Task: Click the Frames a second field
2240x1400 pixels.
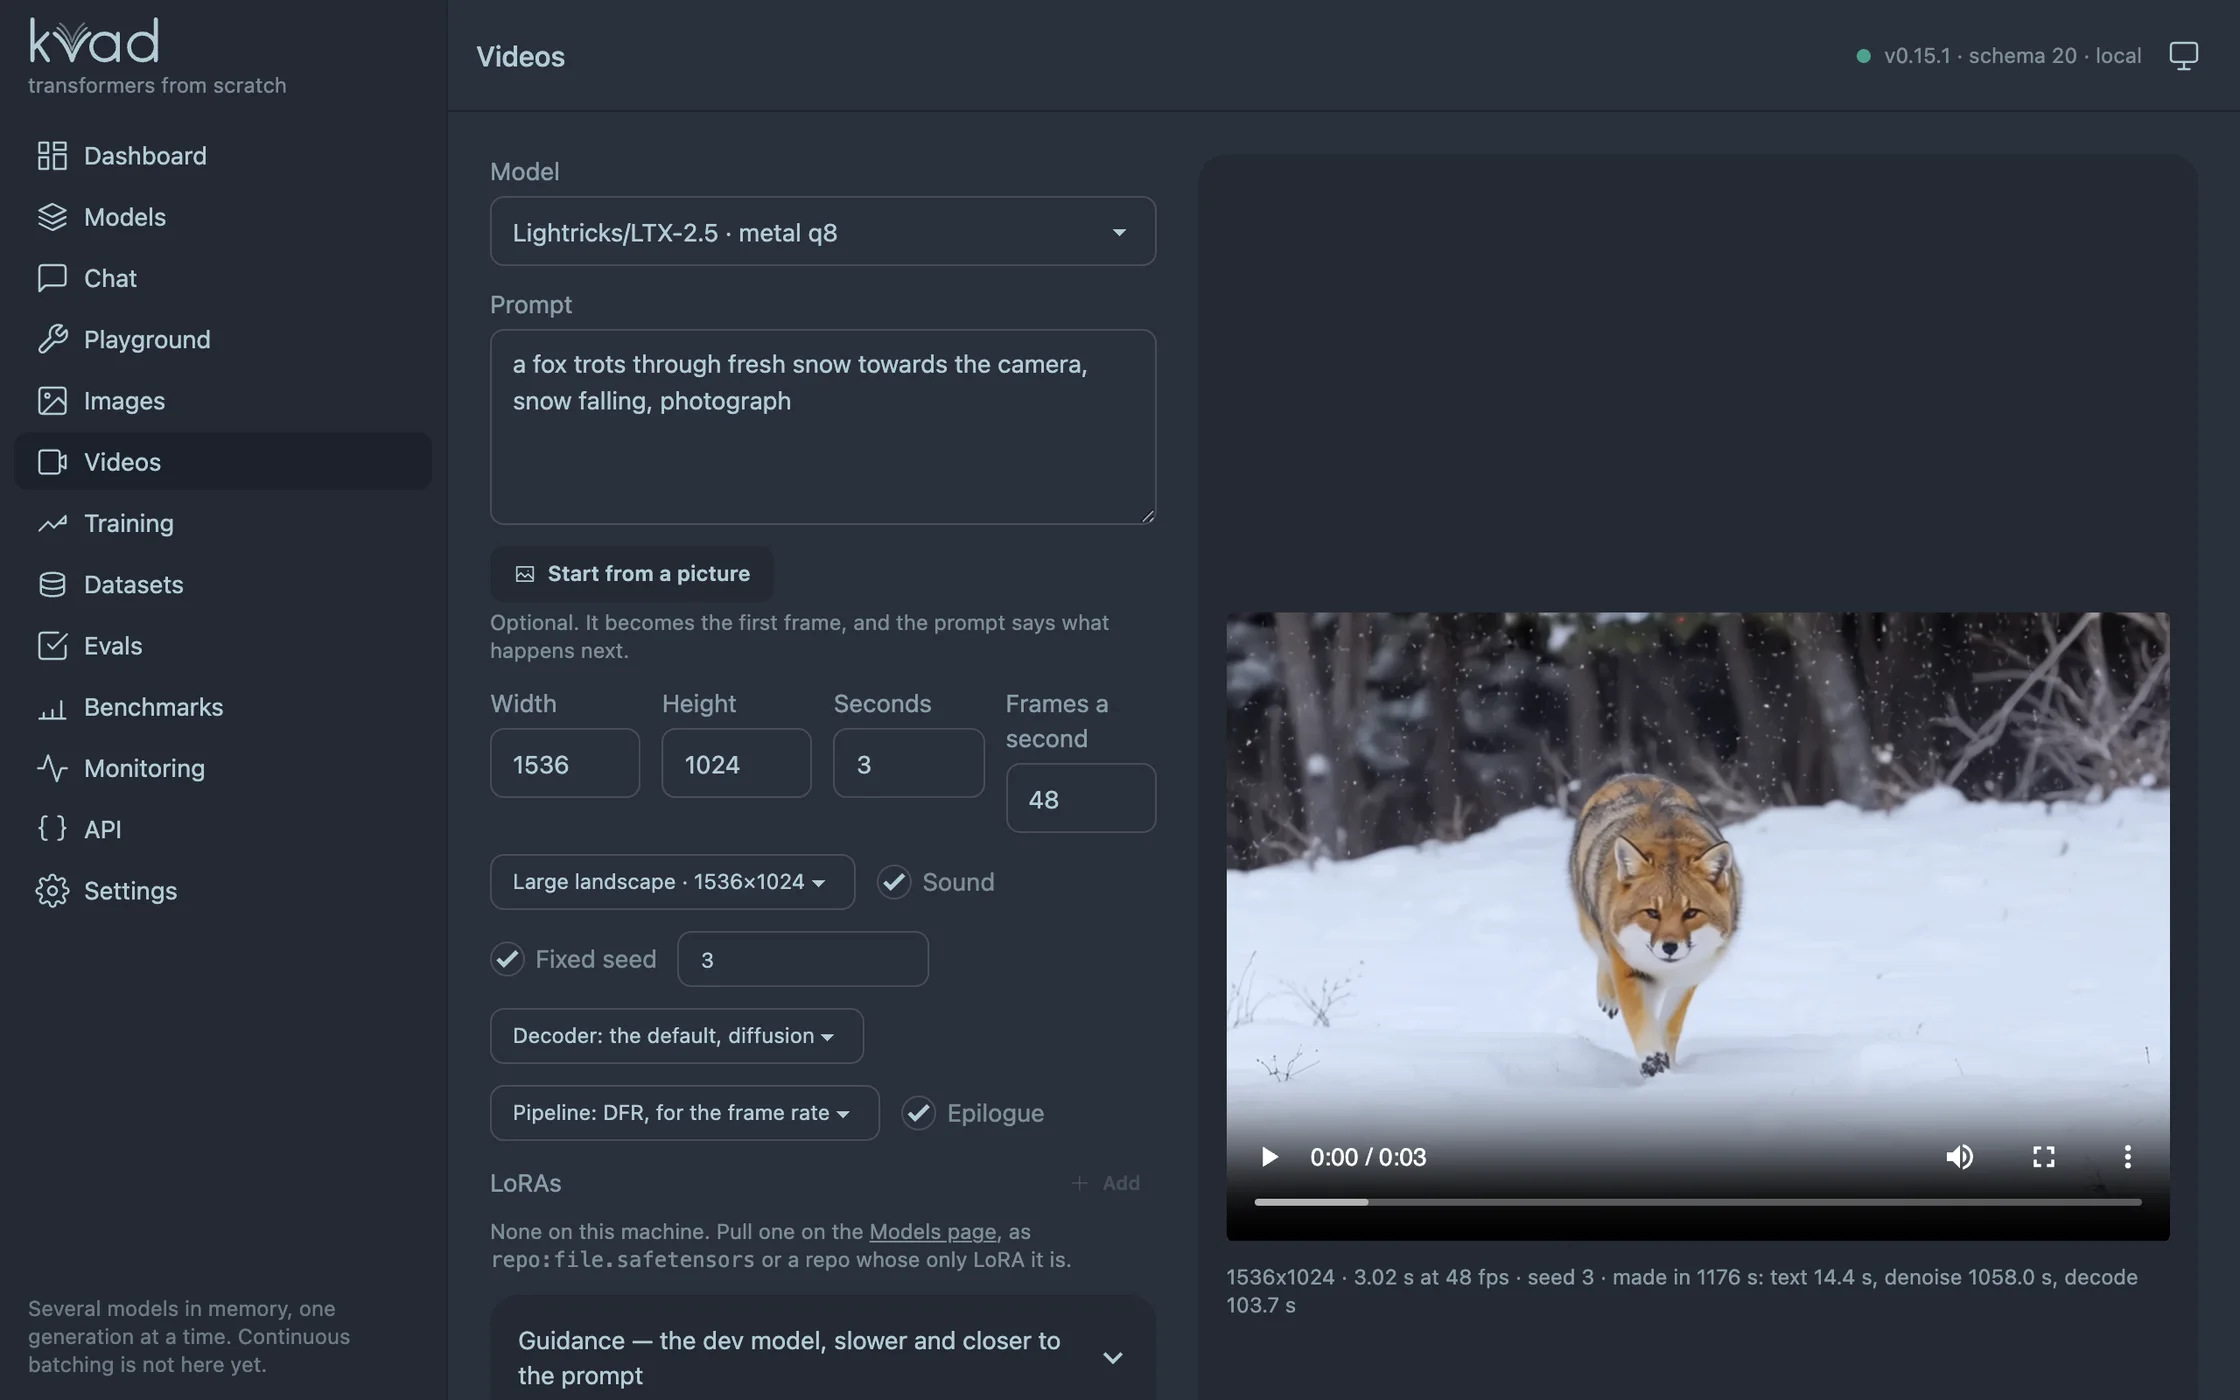Action: pos(1080,799)
